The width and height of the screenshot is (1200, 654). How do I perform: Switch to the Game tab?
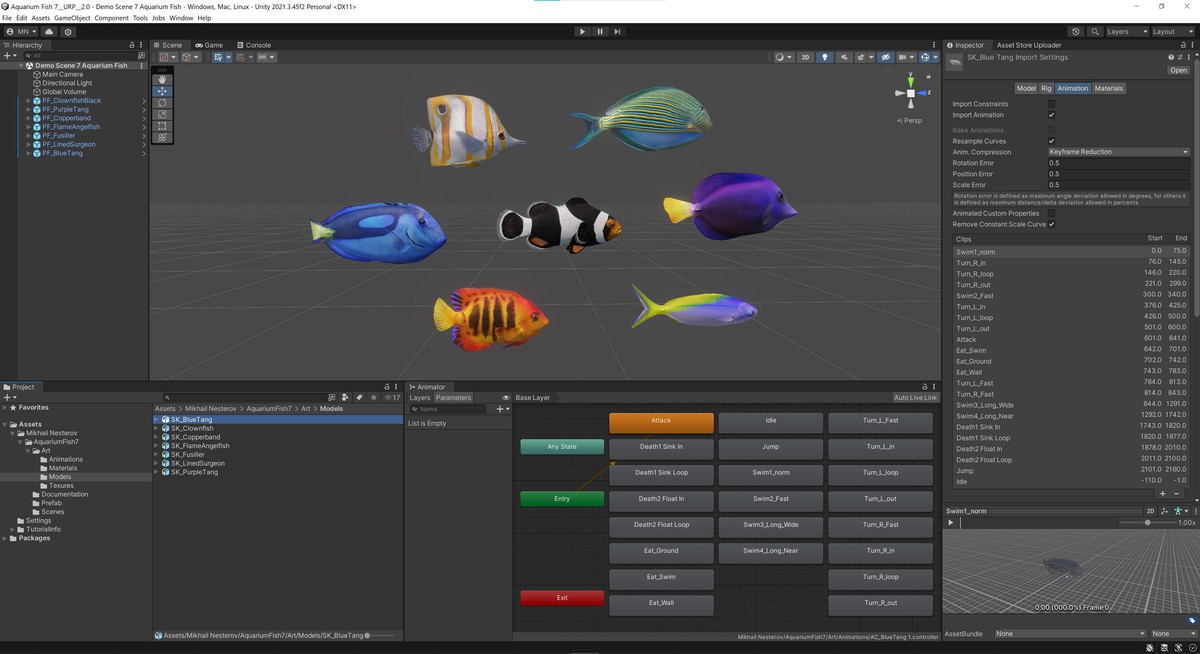pyautogui.click(x=209, y=45)
